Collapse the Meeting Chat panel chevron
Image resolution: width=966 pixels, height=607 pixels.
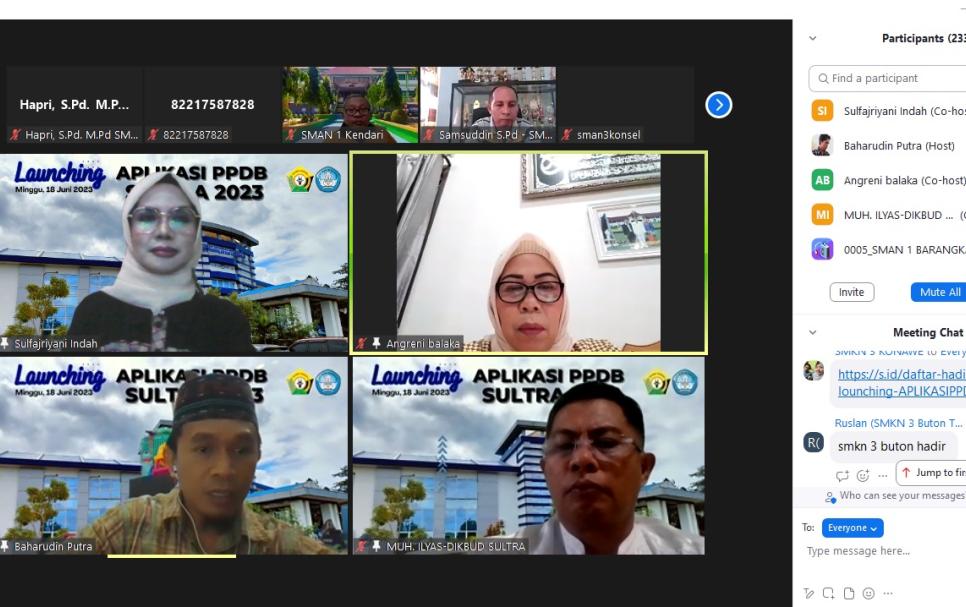click(812, 332)
